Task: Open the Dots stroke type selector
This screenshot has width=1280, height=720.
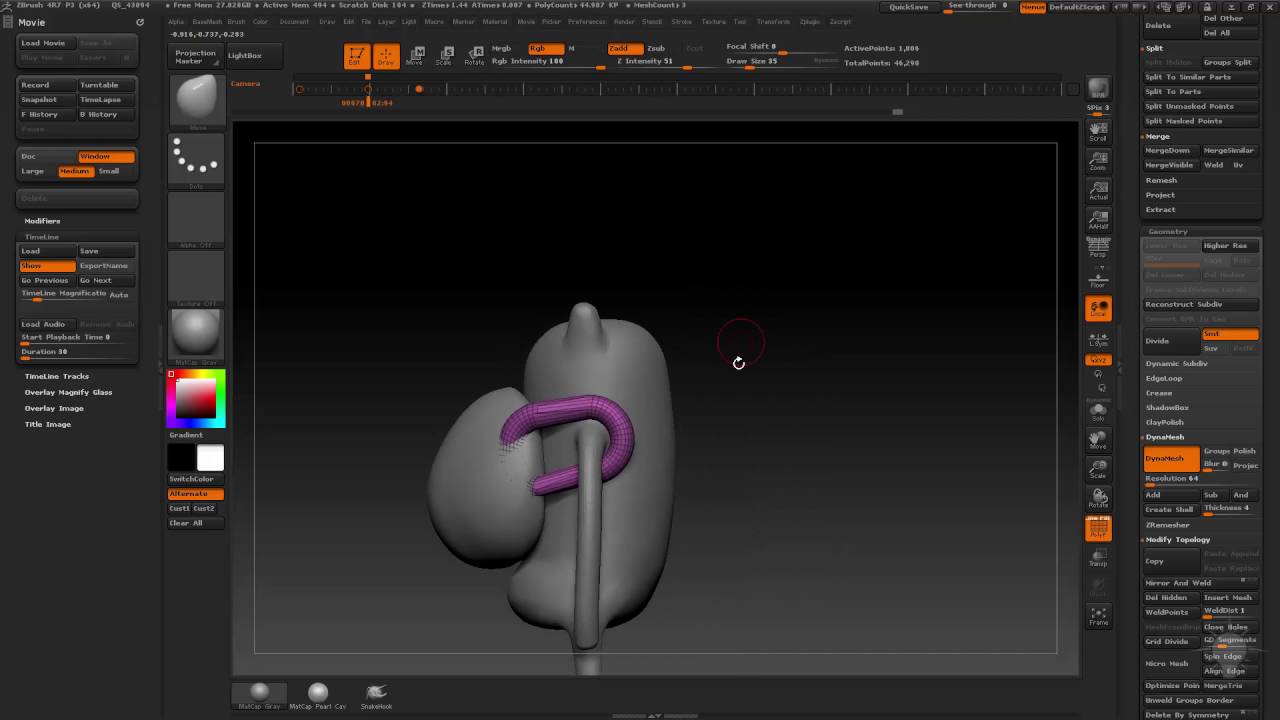Action: pyautogui.click(x=196, y=160)
